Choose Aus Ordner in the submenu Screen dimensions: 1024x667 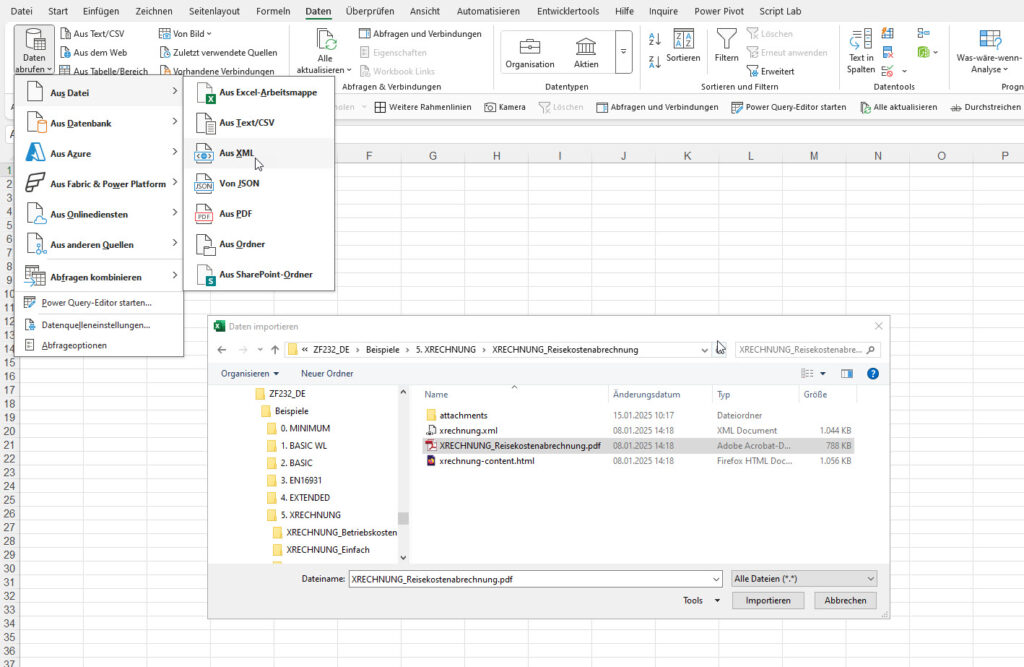point(259,244)
